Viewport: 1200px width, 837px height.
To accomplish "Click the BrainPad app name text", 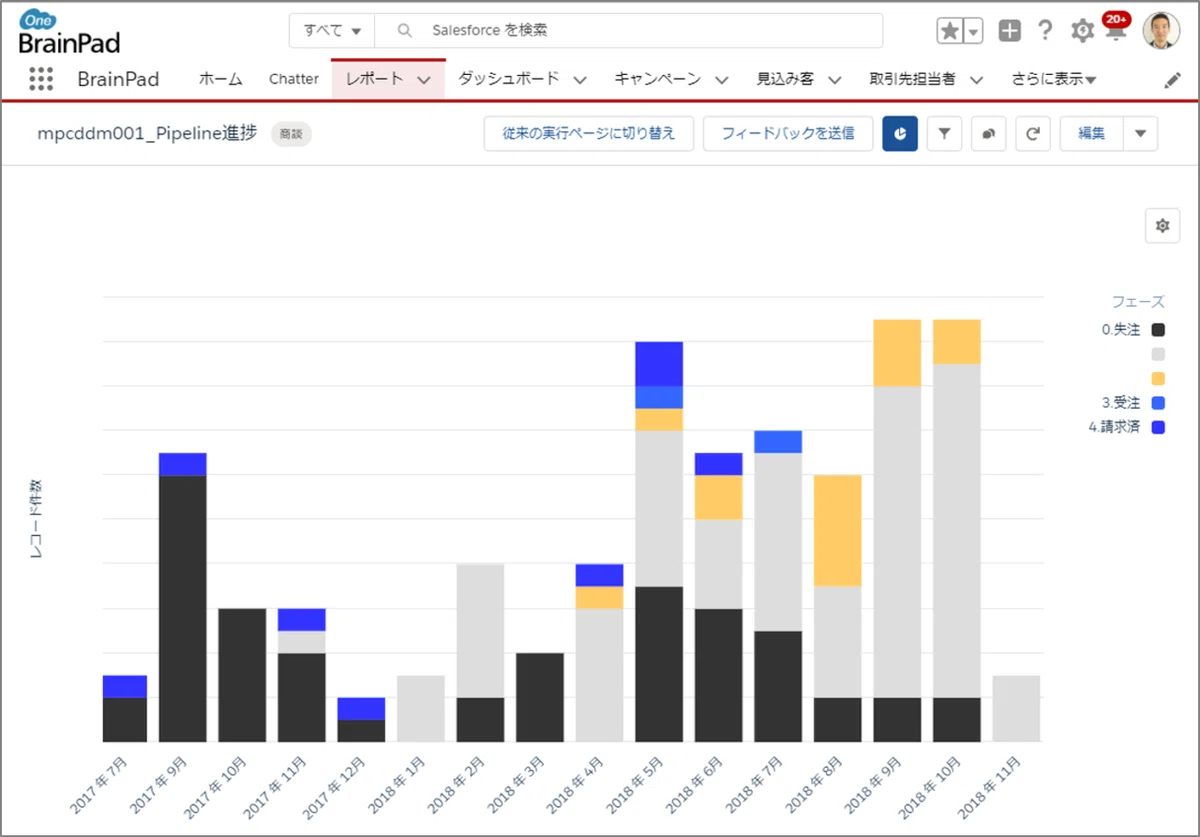I will (118, 79).
